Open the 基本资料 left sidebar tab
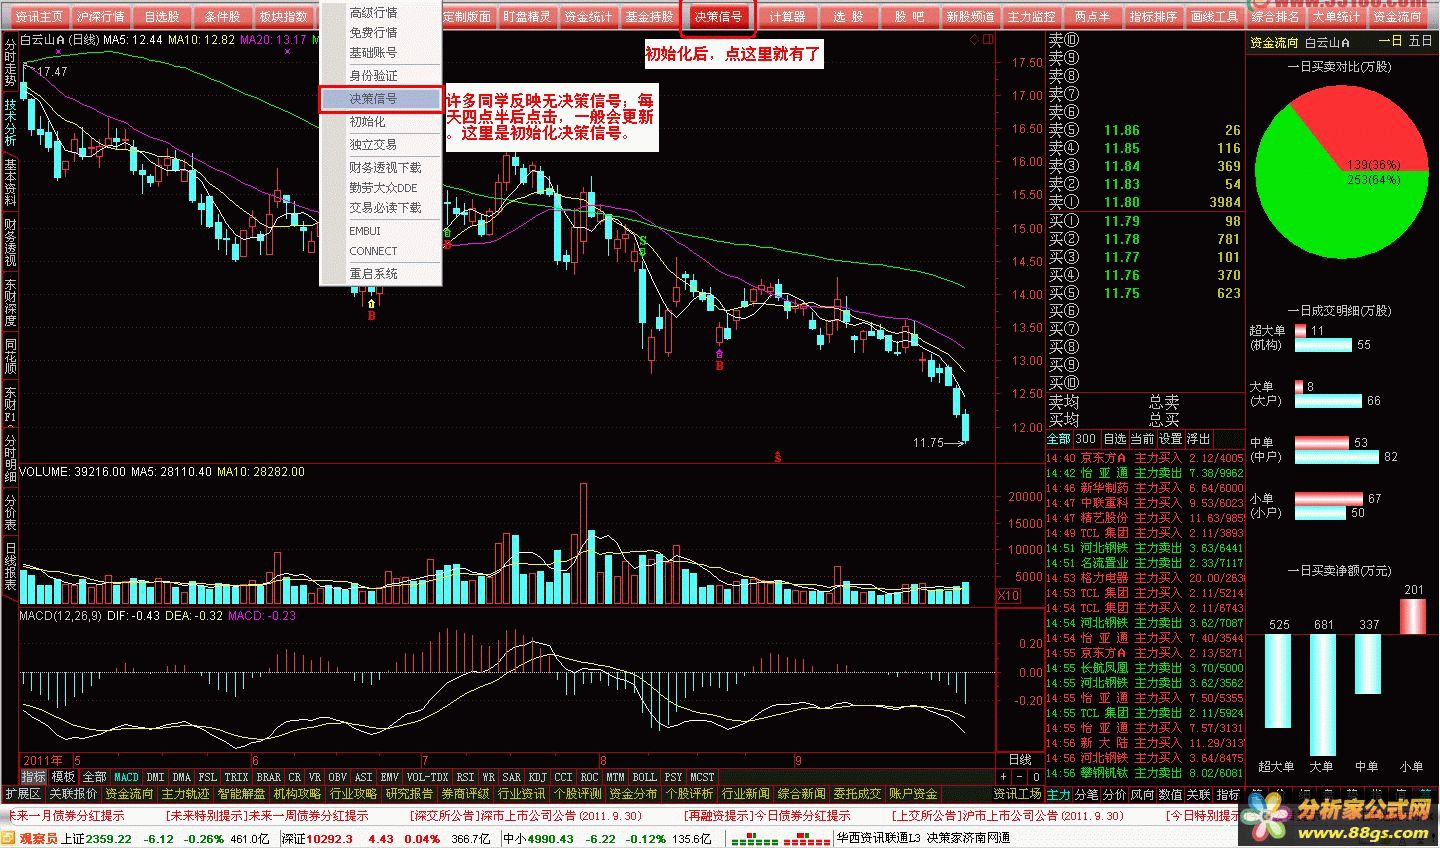 pyautogui.click(x=10, y=182)
